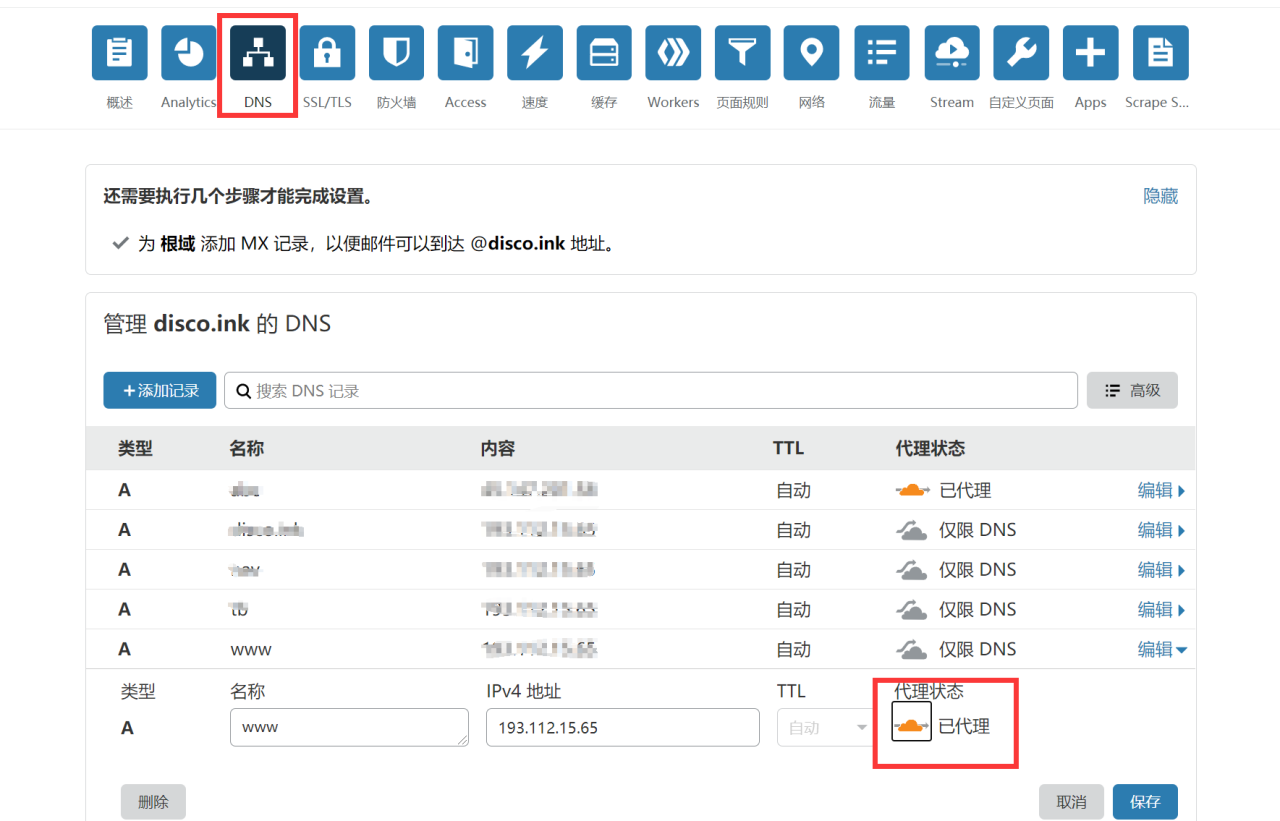Click the 保存 save button
The width and height of the screenshot is (1280, 821).
(x=1145, y=802)
